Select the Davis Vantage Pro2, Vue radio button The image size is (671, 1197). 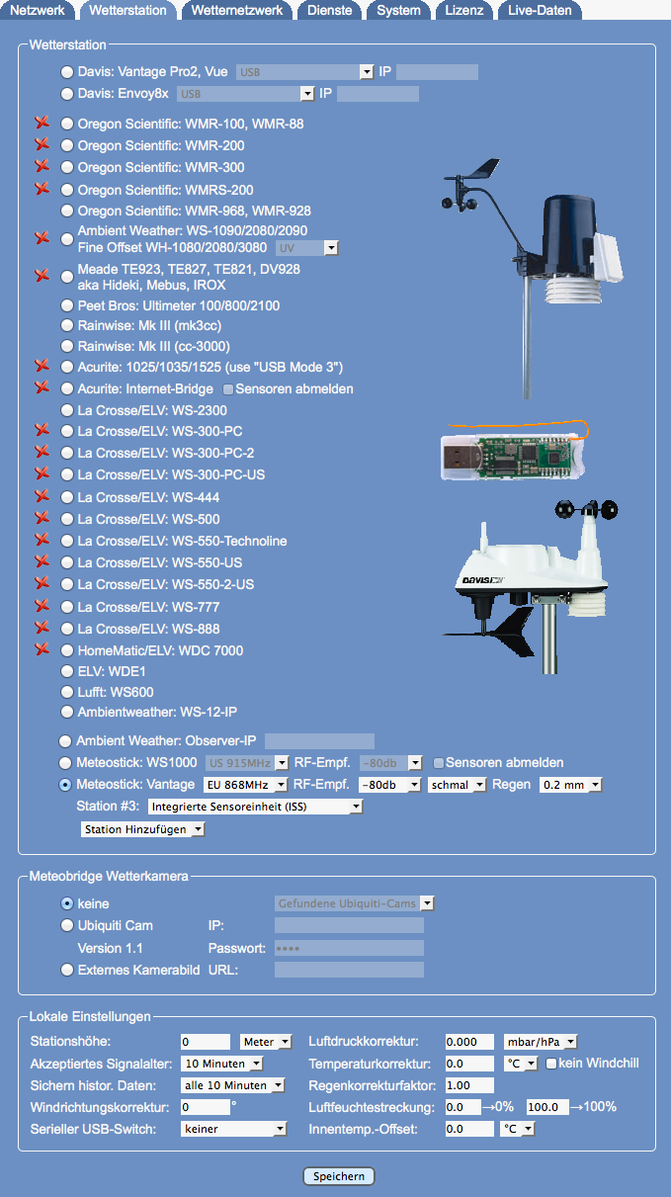coord(67,72)
